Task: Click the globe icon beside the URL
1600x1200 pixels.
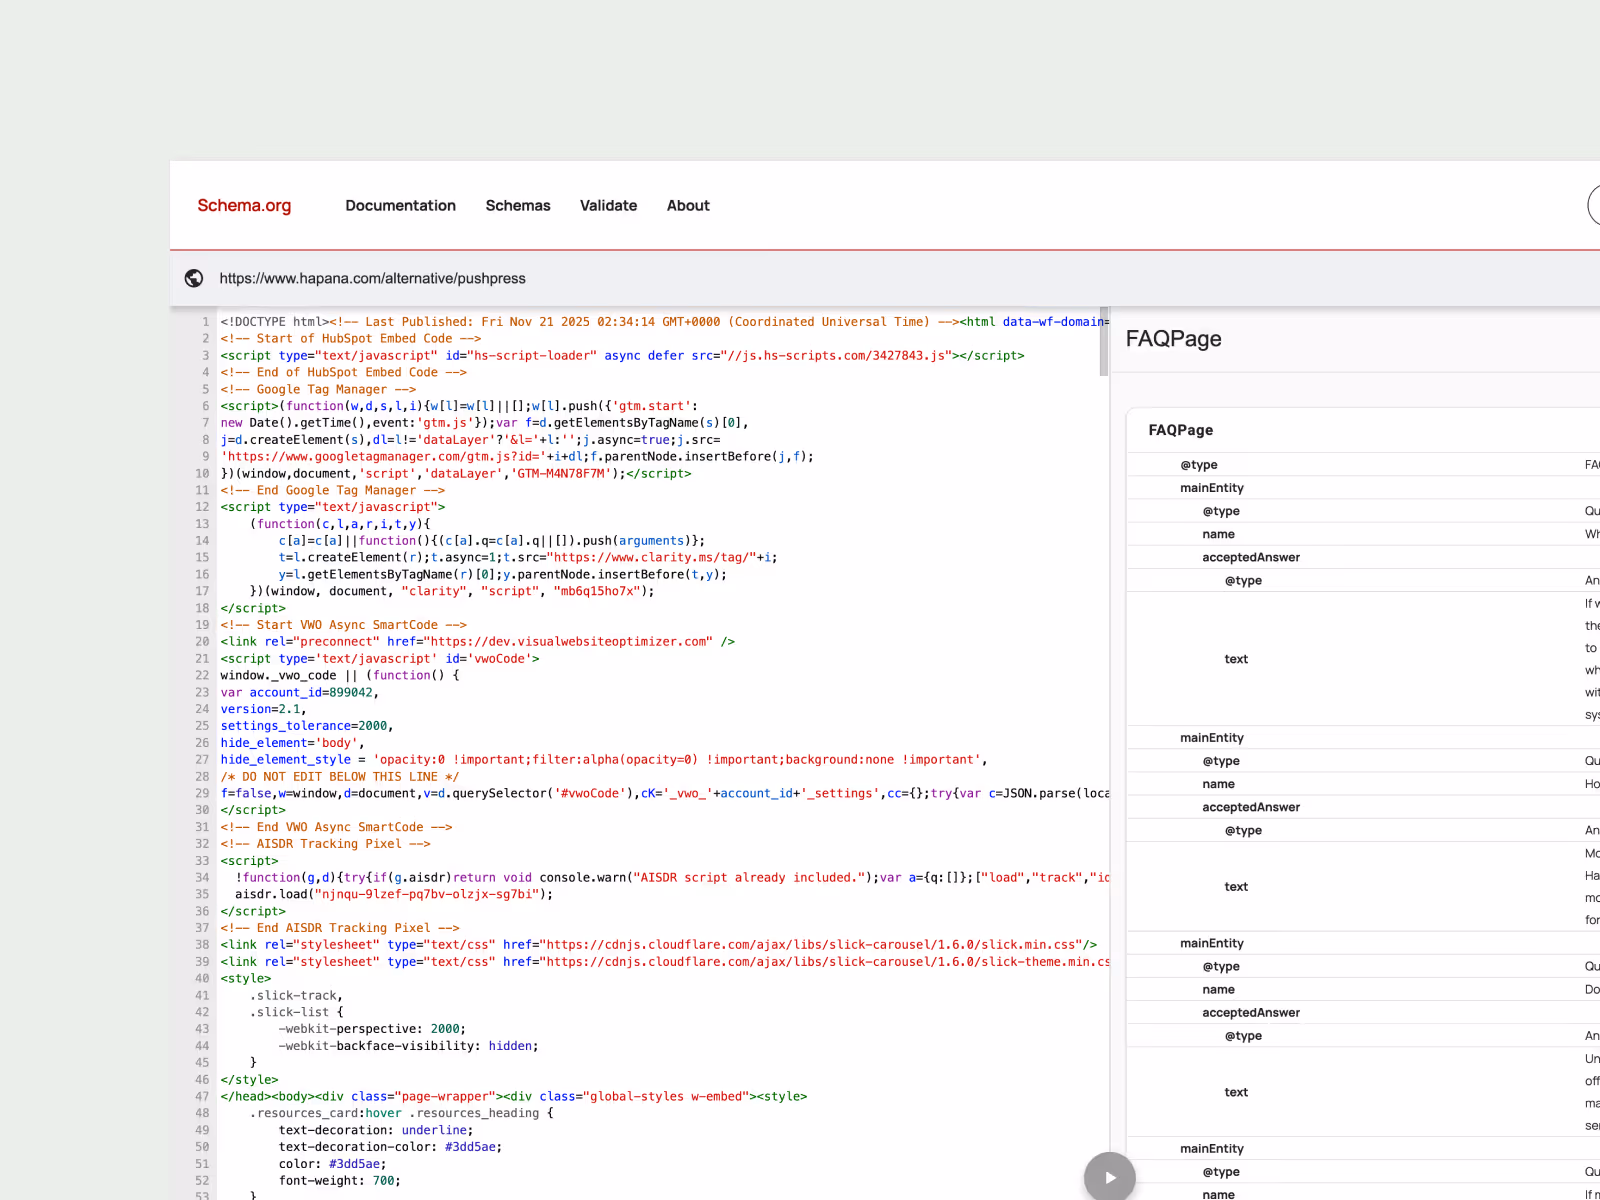Action: (194, 278)
